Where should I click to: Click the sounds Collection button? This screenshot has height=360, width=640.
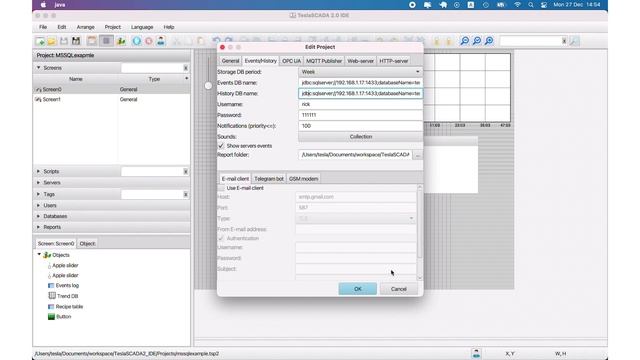coord(360,137)
